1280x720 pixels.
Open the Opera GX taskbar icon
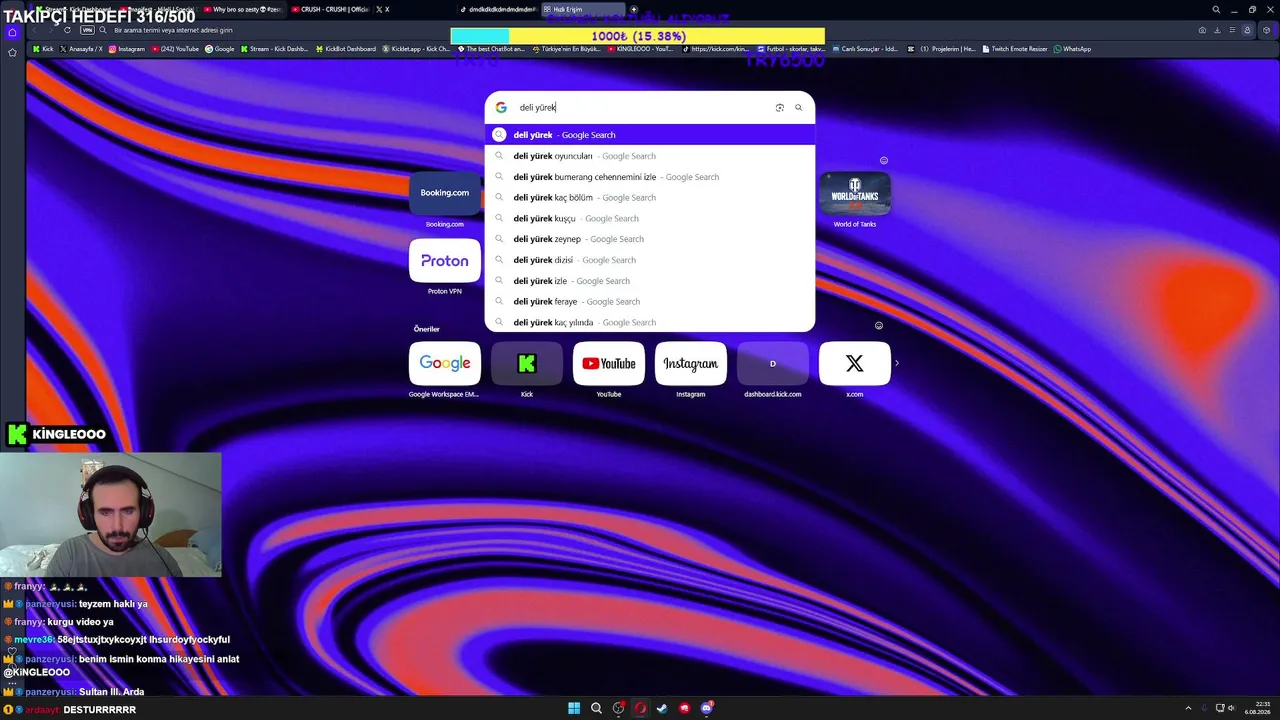640,708
